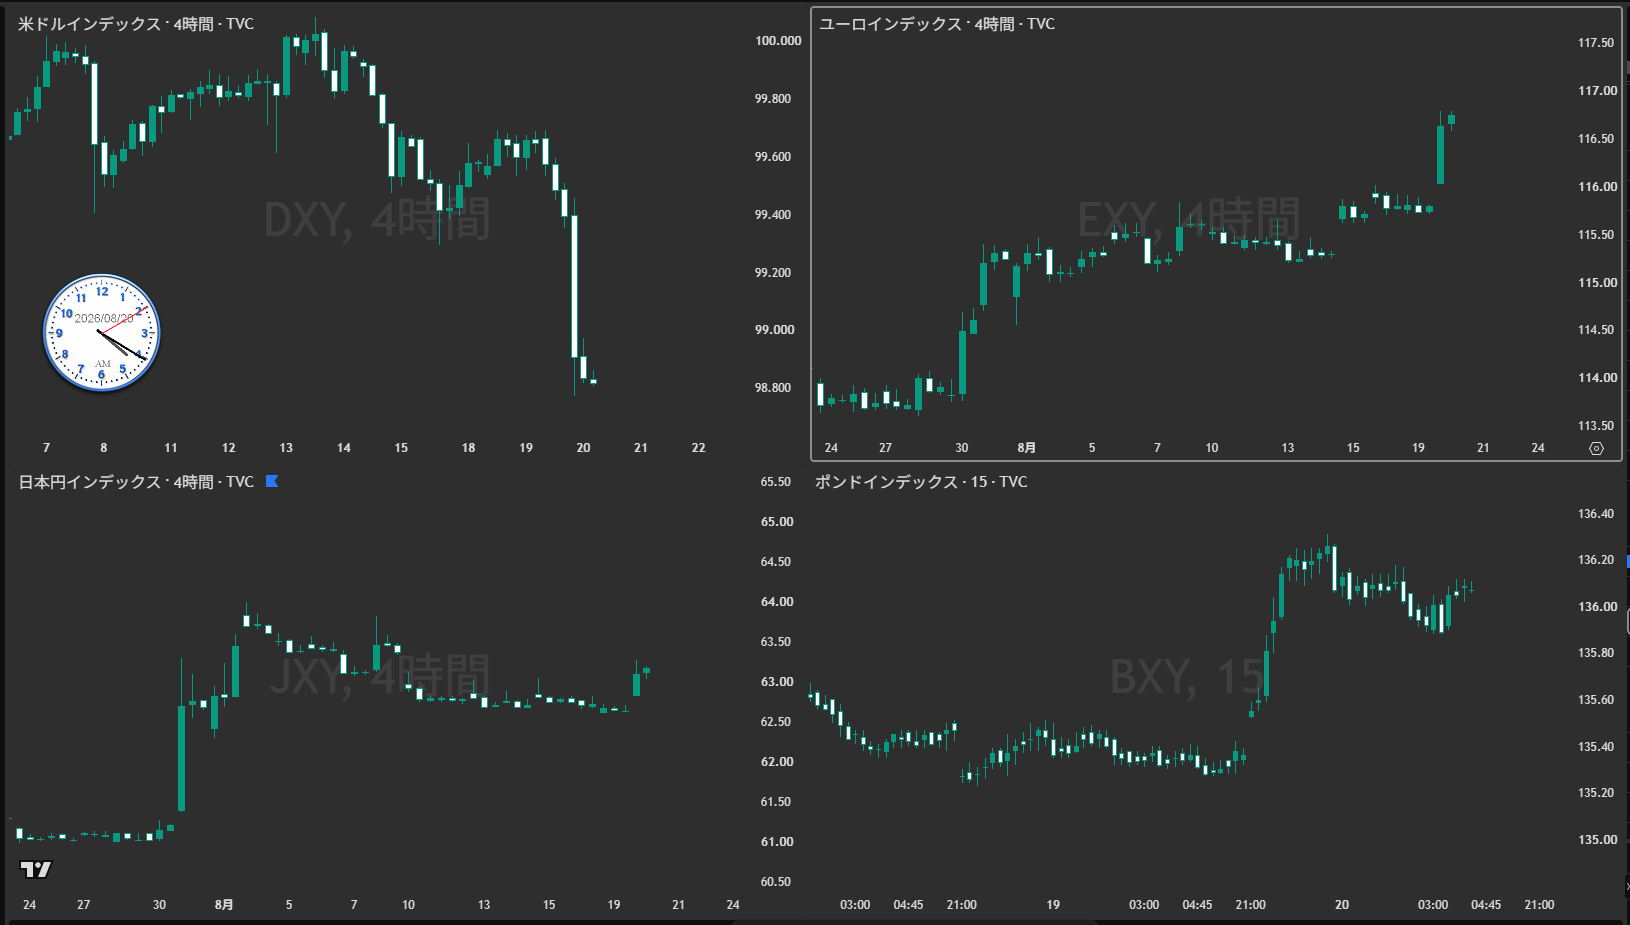This screenshot has height=925, width=1630.
Task: Click the 135.80 price label
Action: 1596,653
